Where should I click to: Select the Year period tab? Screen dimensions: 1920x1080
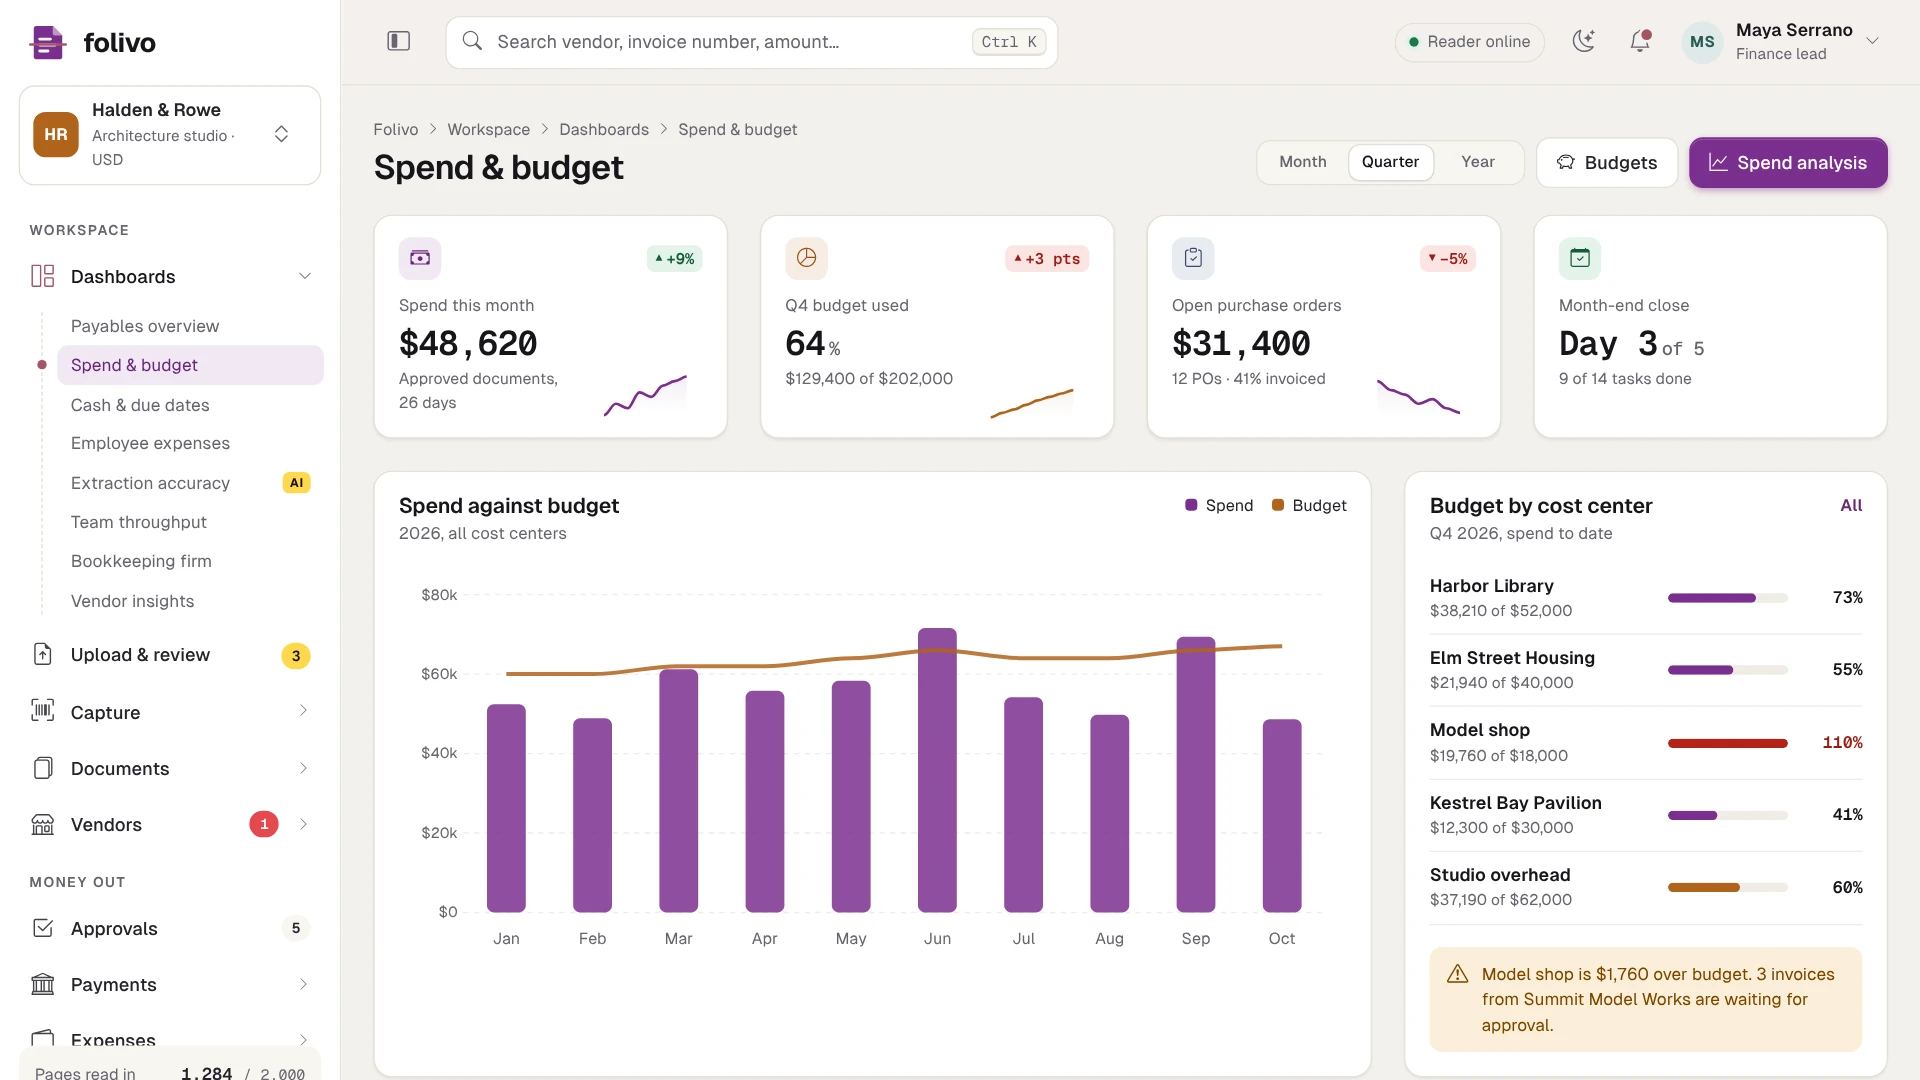(1478, 162)
